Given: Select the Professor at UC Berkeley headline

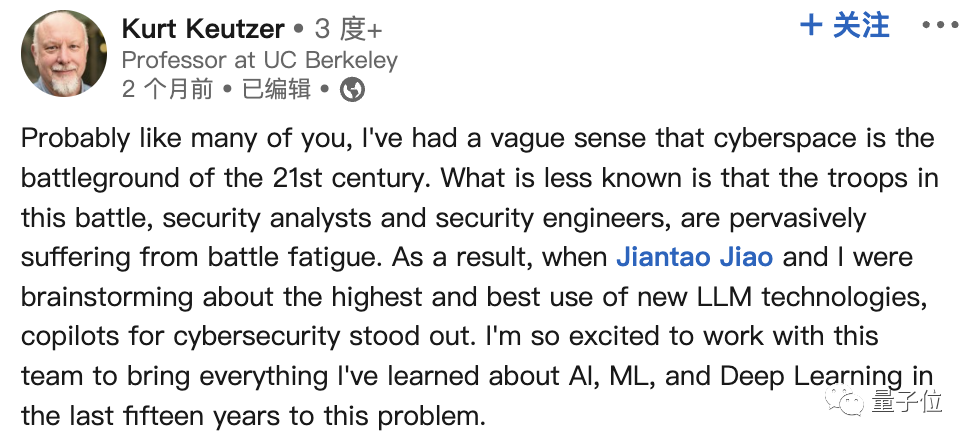Looking at the screenshot, I should [260, 60].
